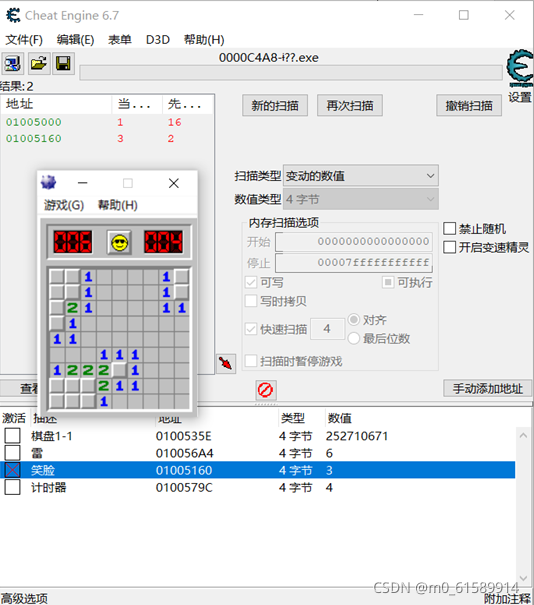Click the Minesweeper smiley face button

(x=119, y=243)
